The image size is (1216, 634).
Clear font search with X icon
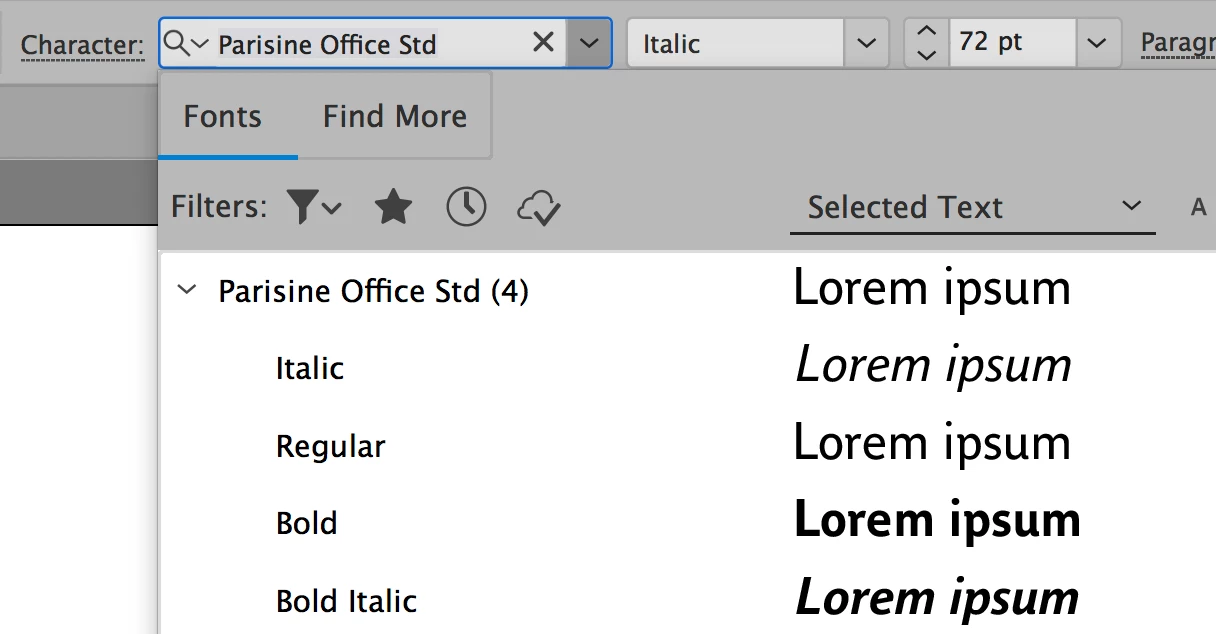point(543,42)
